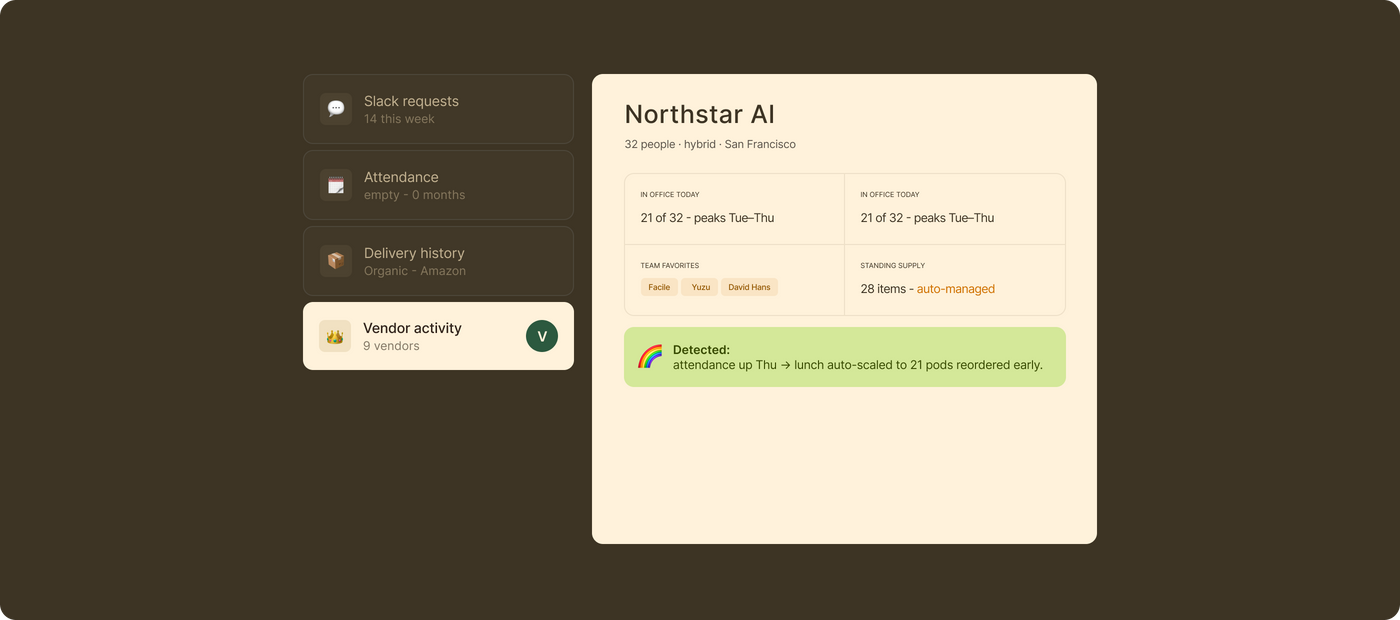Open the auto-managed link
The image size is (1400, 620).
[956, 289]
